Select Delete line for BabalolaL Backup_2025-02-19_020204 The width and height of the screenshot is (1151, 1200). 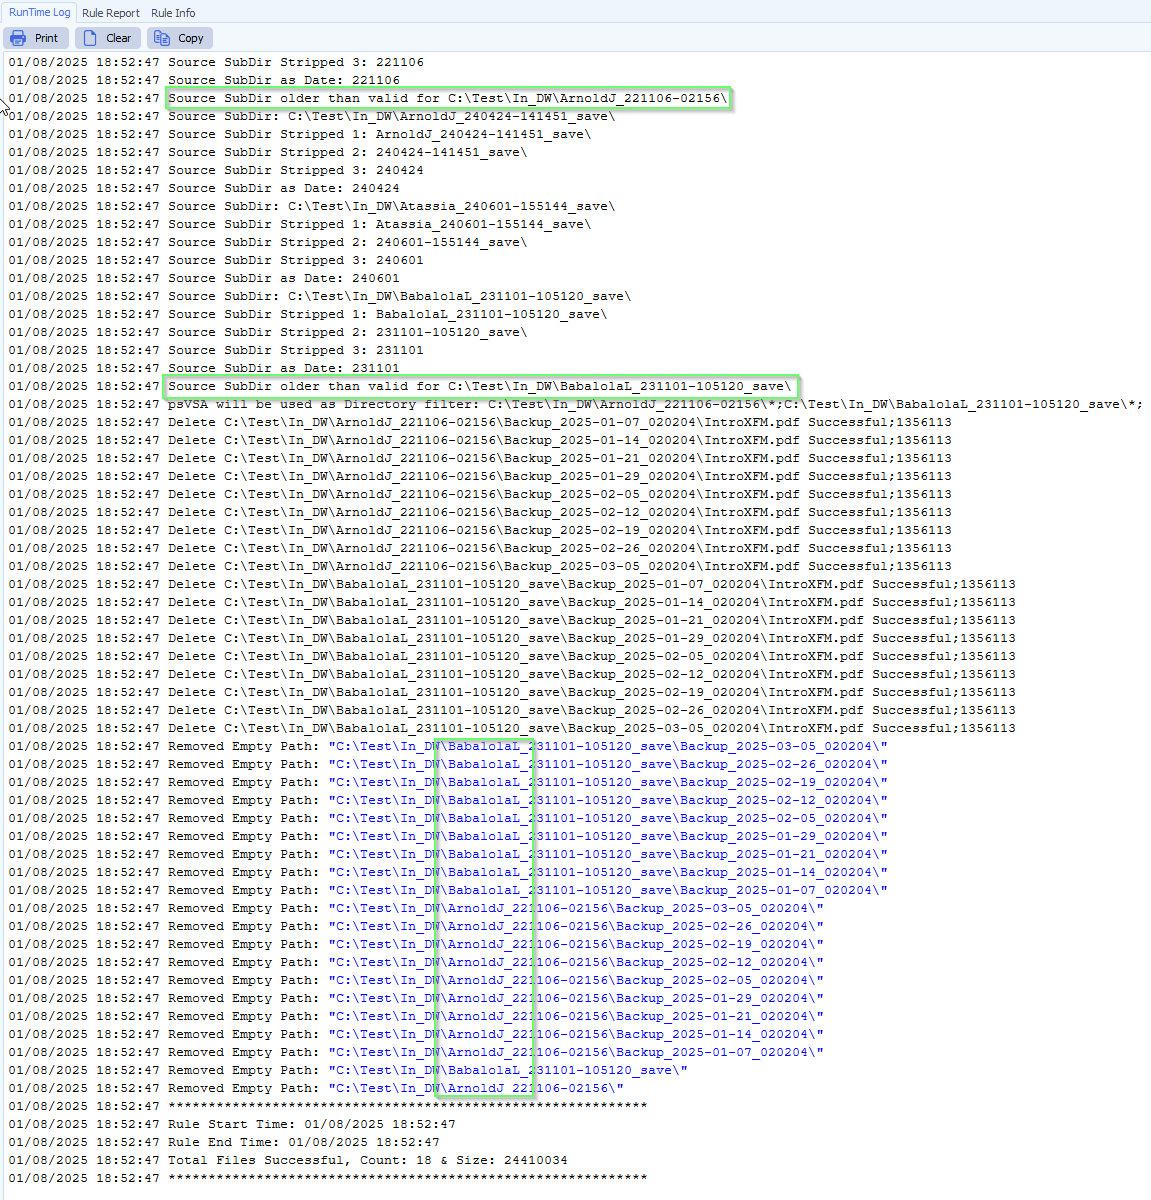[512, 692]
